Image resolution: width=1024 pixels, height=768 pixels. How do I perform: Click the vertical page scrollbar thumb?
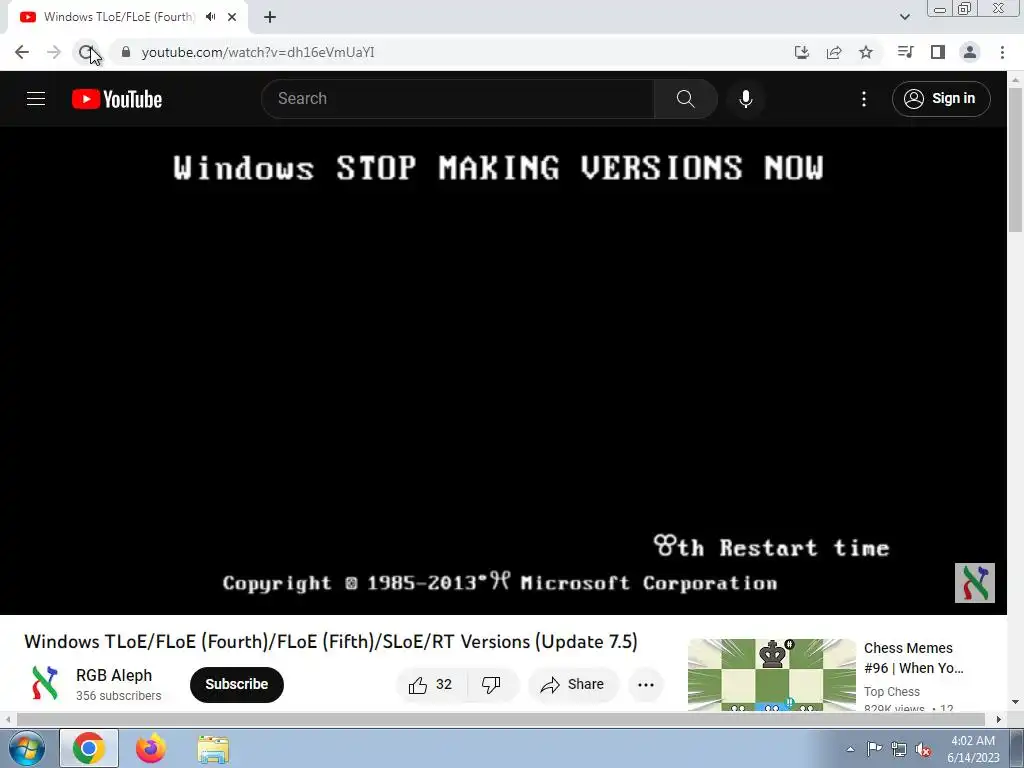(x=1015, y=159)
